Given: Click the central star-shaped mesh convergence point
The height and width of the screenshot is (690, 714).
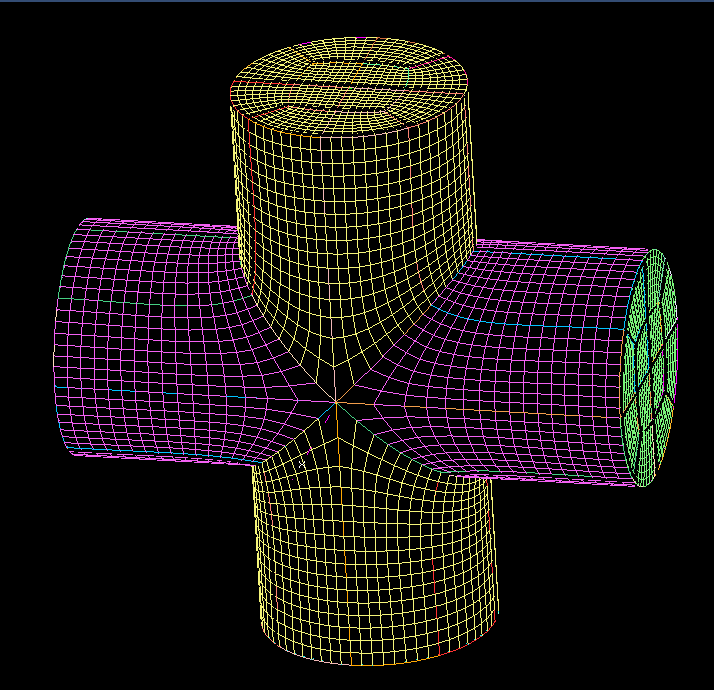Looking at the screenshot, I should point(337,403).
